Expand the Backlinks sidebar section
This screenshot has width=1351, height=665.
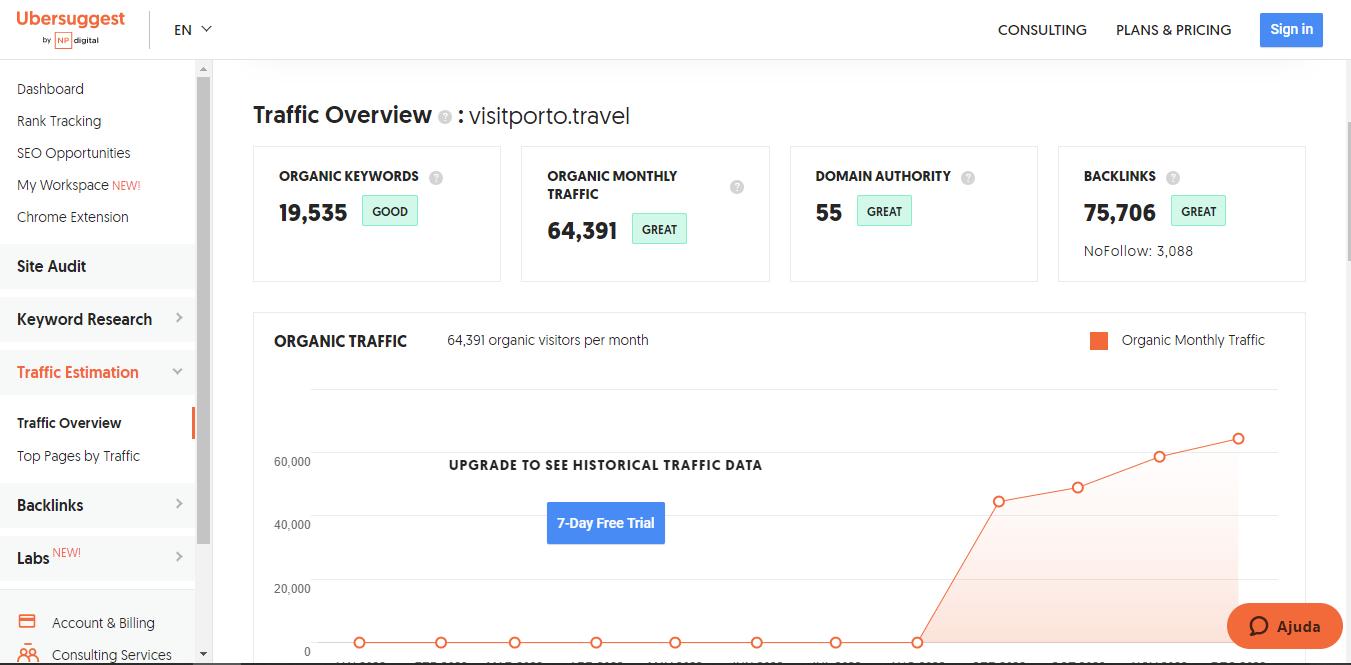[x=97, y=505]
